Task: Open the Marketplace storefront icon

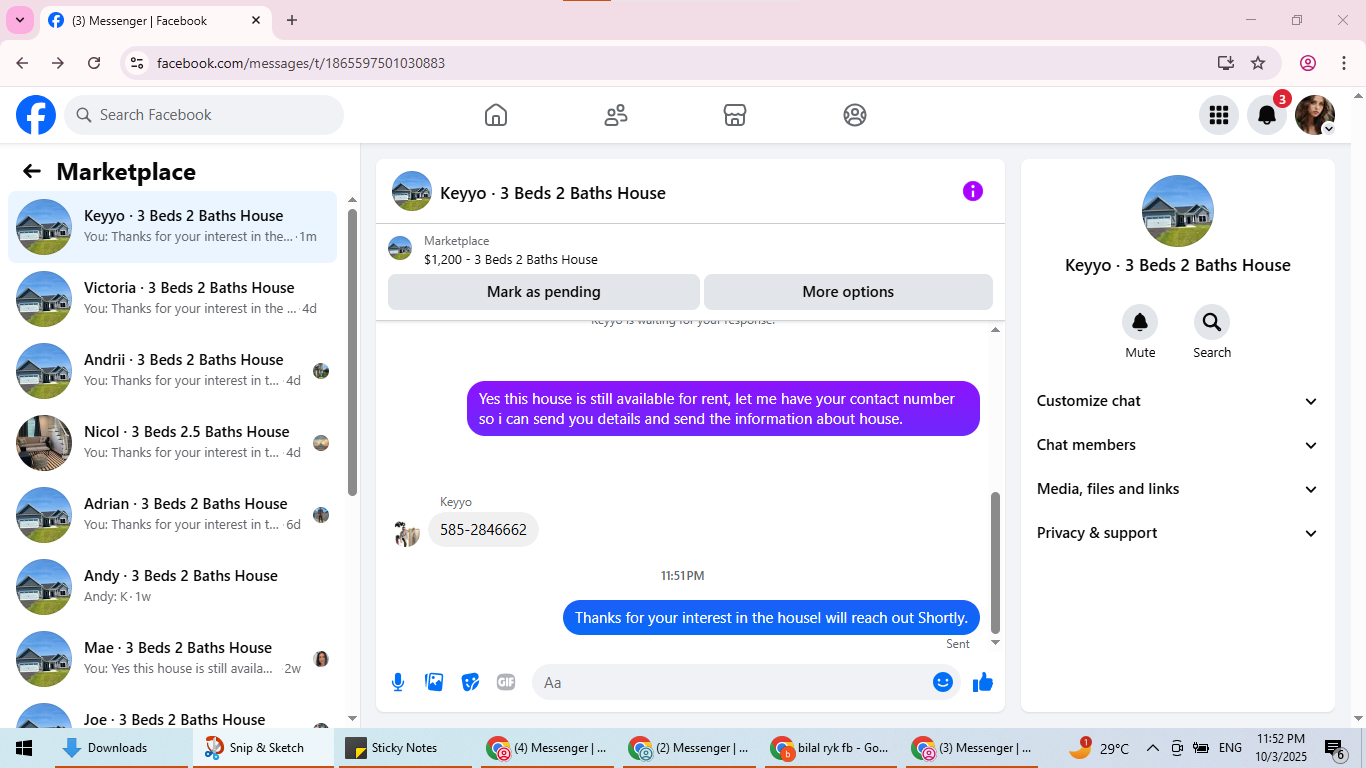Action: [x=735, y=115]
